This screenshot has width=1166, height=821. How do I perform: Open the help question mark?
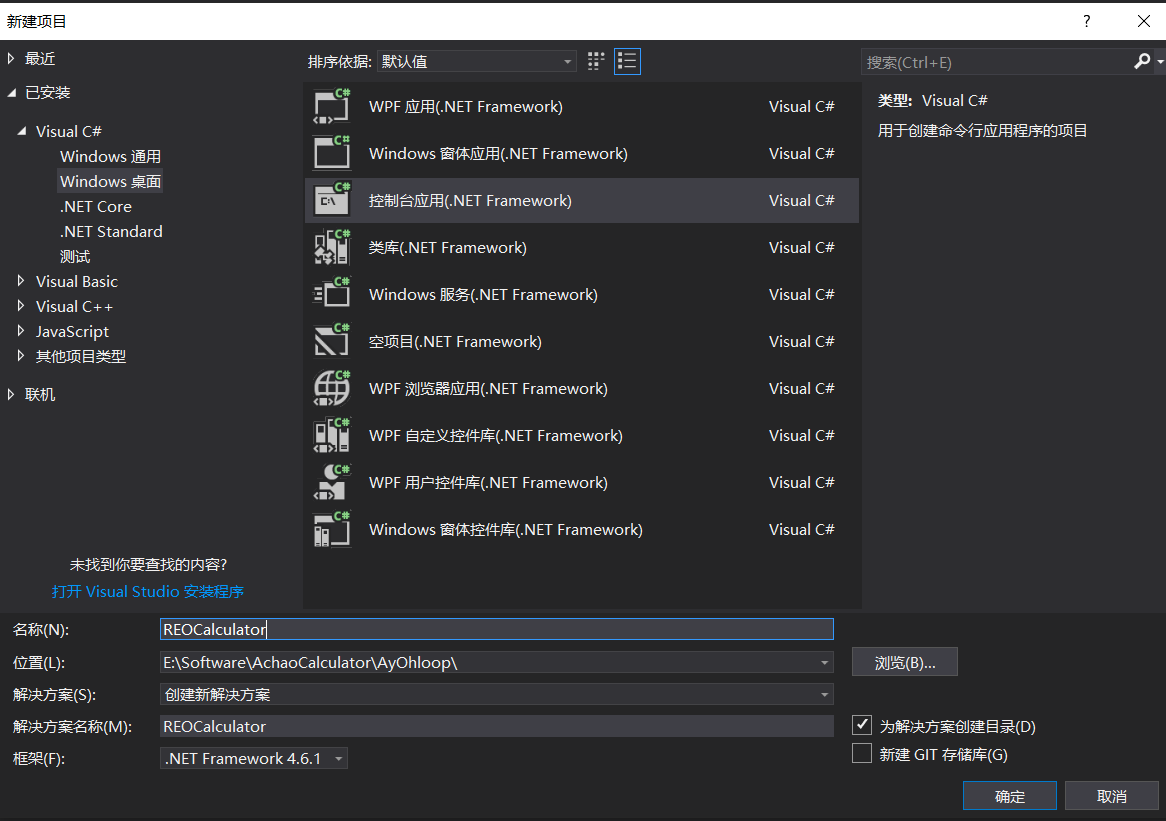coord(1086,21)
